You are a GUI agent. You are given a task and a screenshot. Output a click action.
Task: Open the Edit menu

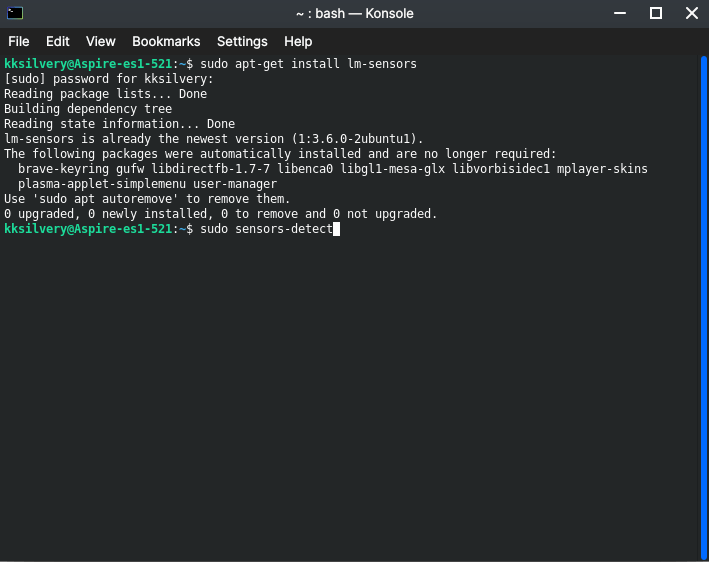click(57, 42)
